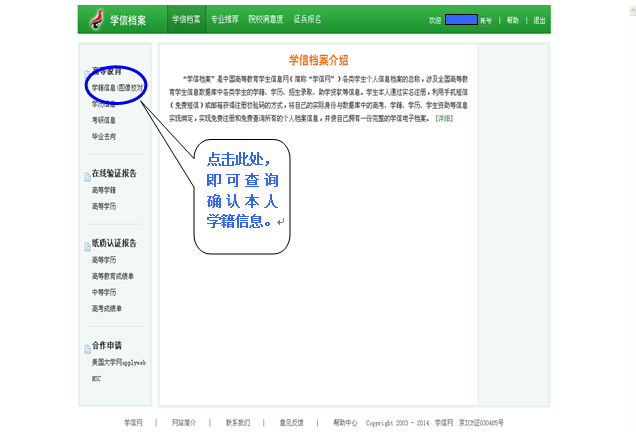This screenshot has height=445, width=636.
Task: Click 退出 to log out
Action: click(x=539, y=20)
